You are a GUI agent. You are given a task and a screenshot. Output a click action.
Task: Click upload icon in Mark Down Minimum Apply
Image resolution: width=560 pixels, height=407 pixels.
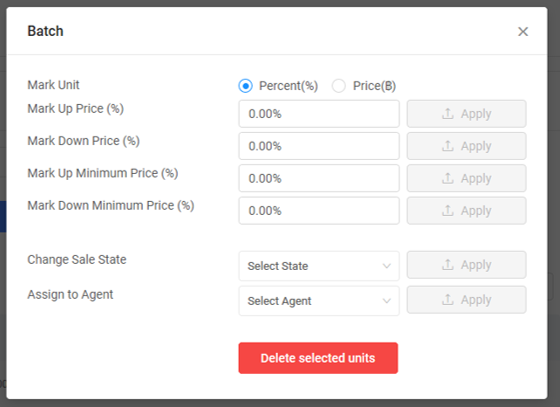click(448, 210)
